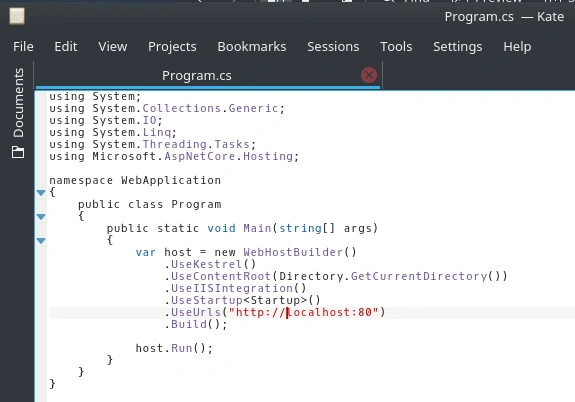Click on the host.Run() line
The width and height of the screenshot is (575, 402).
(174, 348)
